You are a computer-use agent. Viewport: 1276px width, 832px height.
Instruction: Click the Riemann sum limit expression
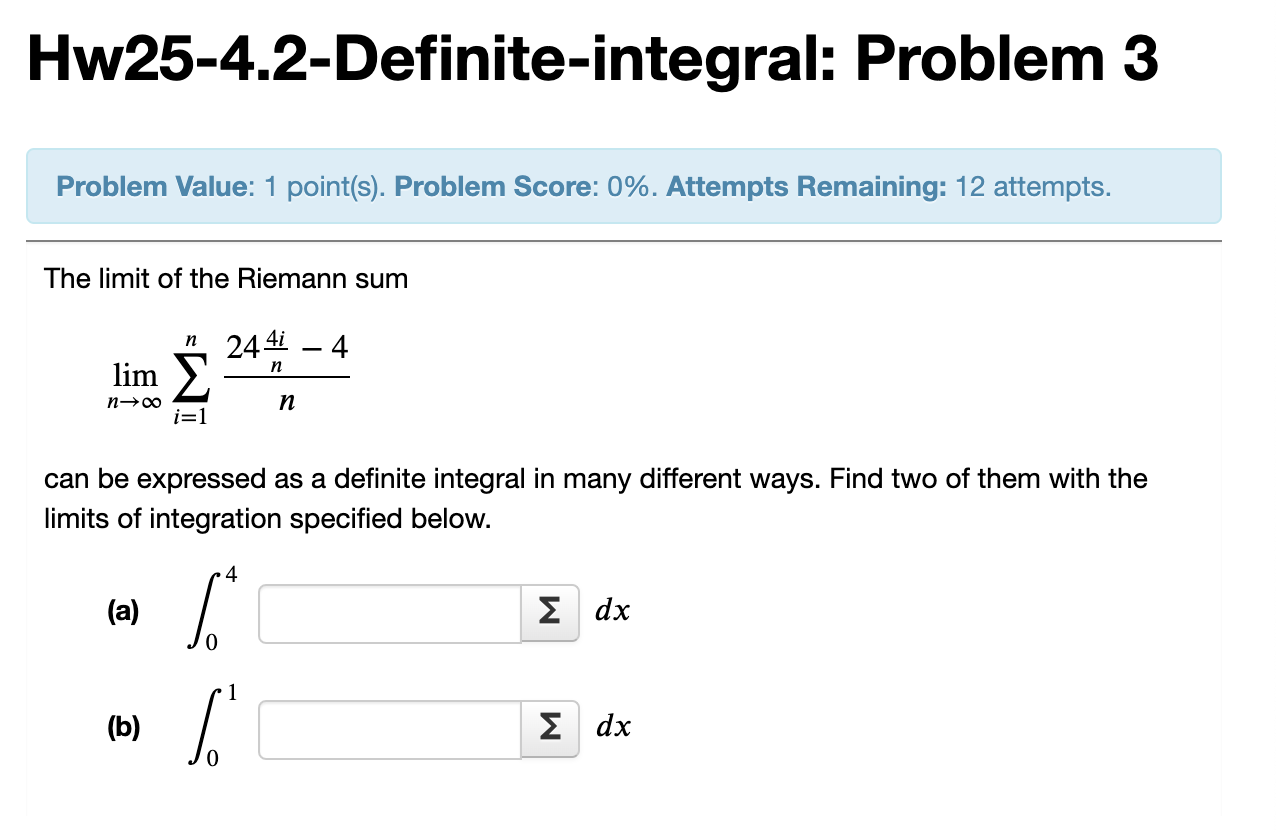point(230,375)
